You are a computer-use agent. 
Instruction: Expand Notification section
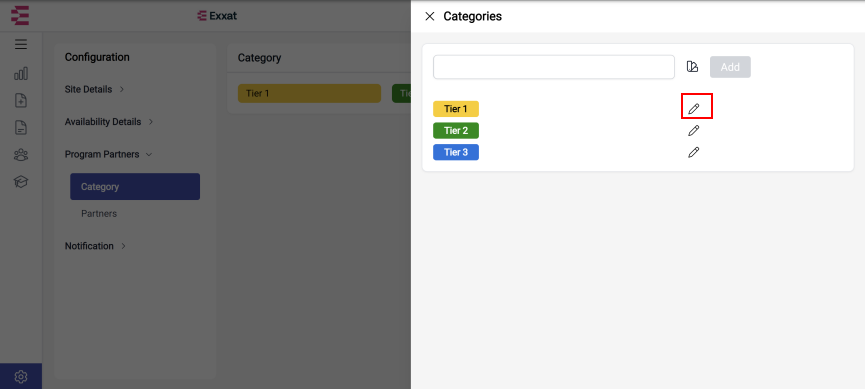96,246
